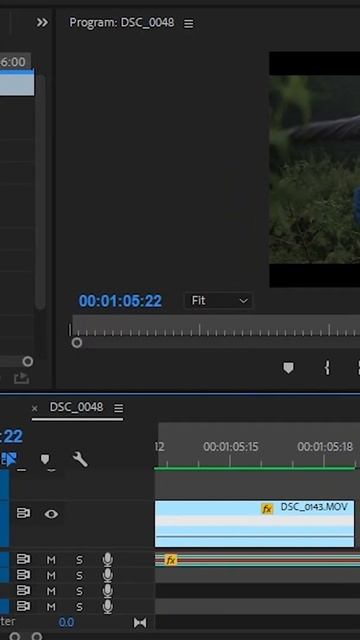Viewport: 360px width, 640px height.
Task: Open the DSC_0048 timeline panel menu
Action: [118, 408]
